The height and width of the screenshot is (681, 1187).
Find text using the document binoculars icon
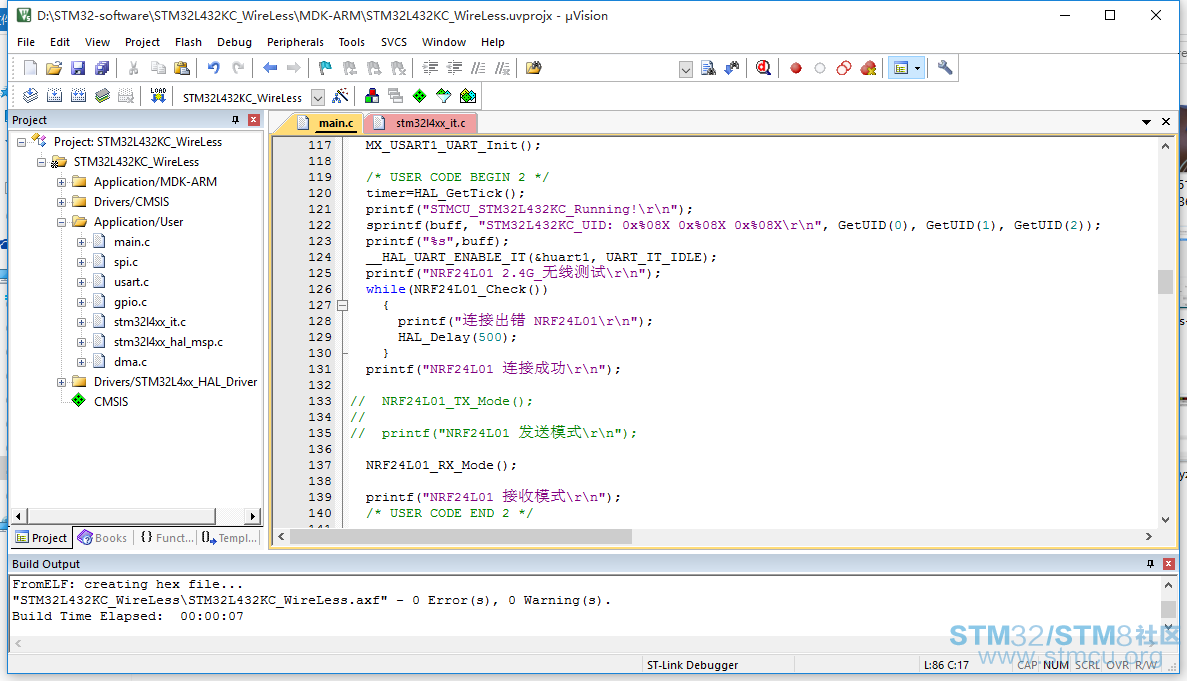708,68
